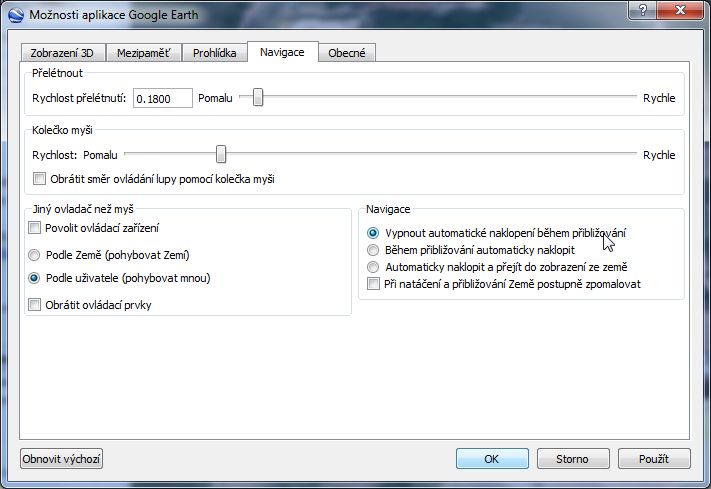The height and width of the screenshot is (489, 711).
Task: Click the Použít button
Action: coord(654,459)
